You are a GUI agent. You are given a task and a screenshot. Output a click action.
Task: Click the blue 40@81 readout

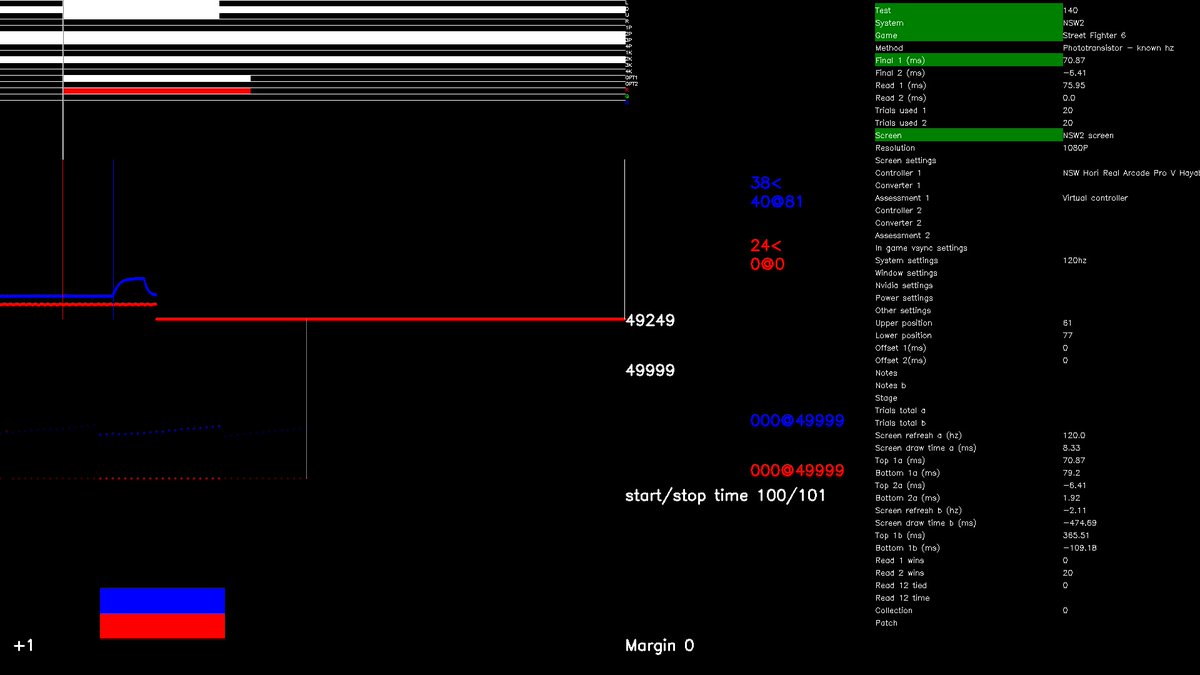click(x=777, y=202)
